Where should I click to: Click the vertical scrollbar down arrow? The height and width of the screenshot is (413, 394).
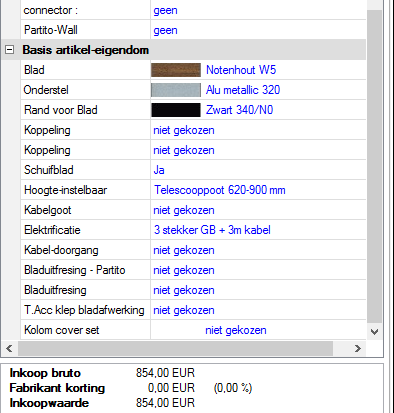point(374,332)
